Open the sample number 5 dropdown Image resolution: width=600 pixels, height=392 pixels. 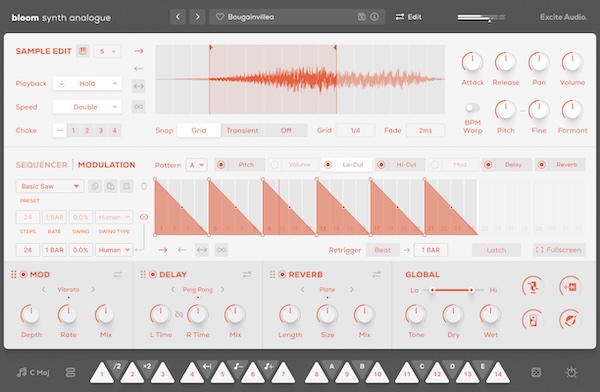pyautogui.click(x=107, y=51)
